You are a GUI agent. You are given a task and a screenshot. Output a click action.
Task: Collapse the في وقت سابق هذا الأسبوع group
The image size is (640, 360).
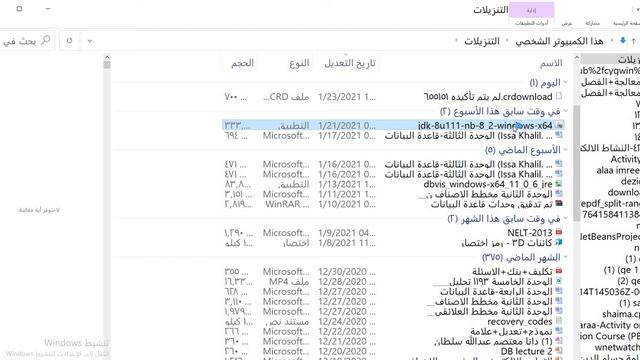(566, 111)
